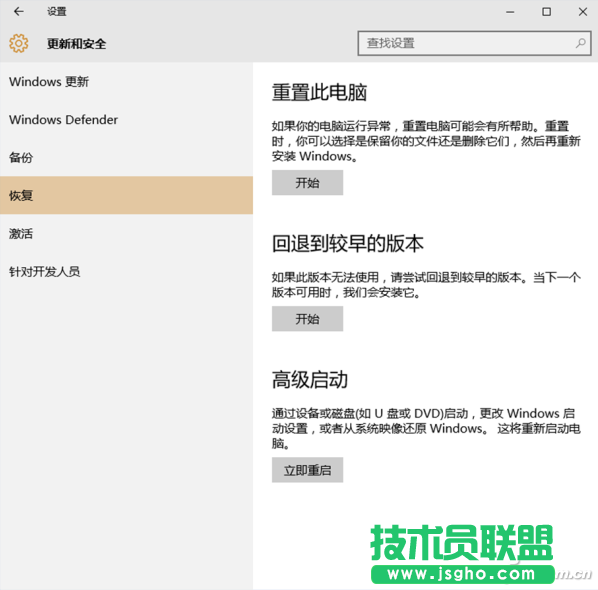Click 开始 under 回退到较早的版本
The image size is (598, 590).
(x=307, y=319)
